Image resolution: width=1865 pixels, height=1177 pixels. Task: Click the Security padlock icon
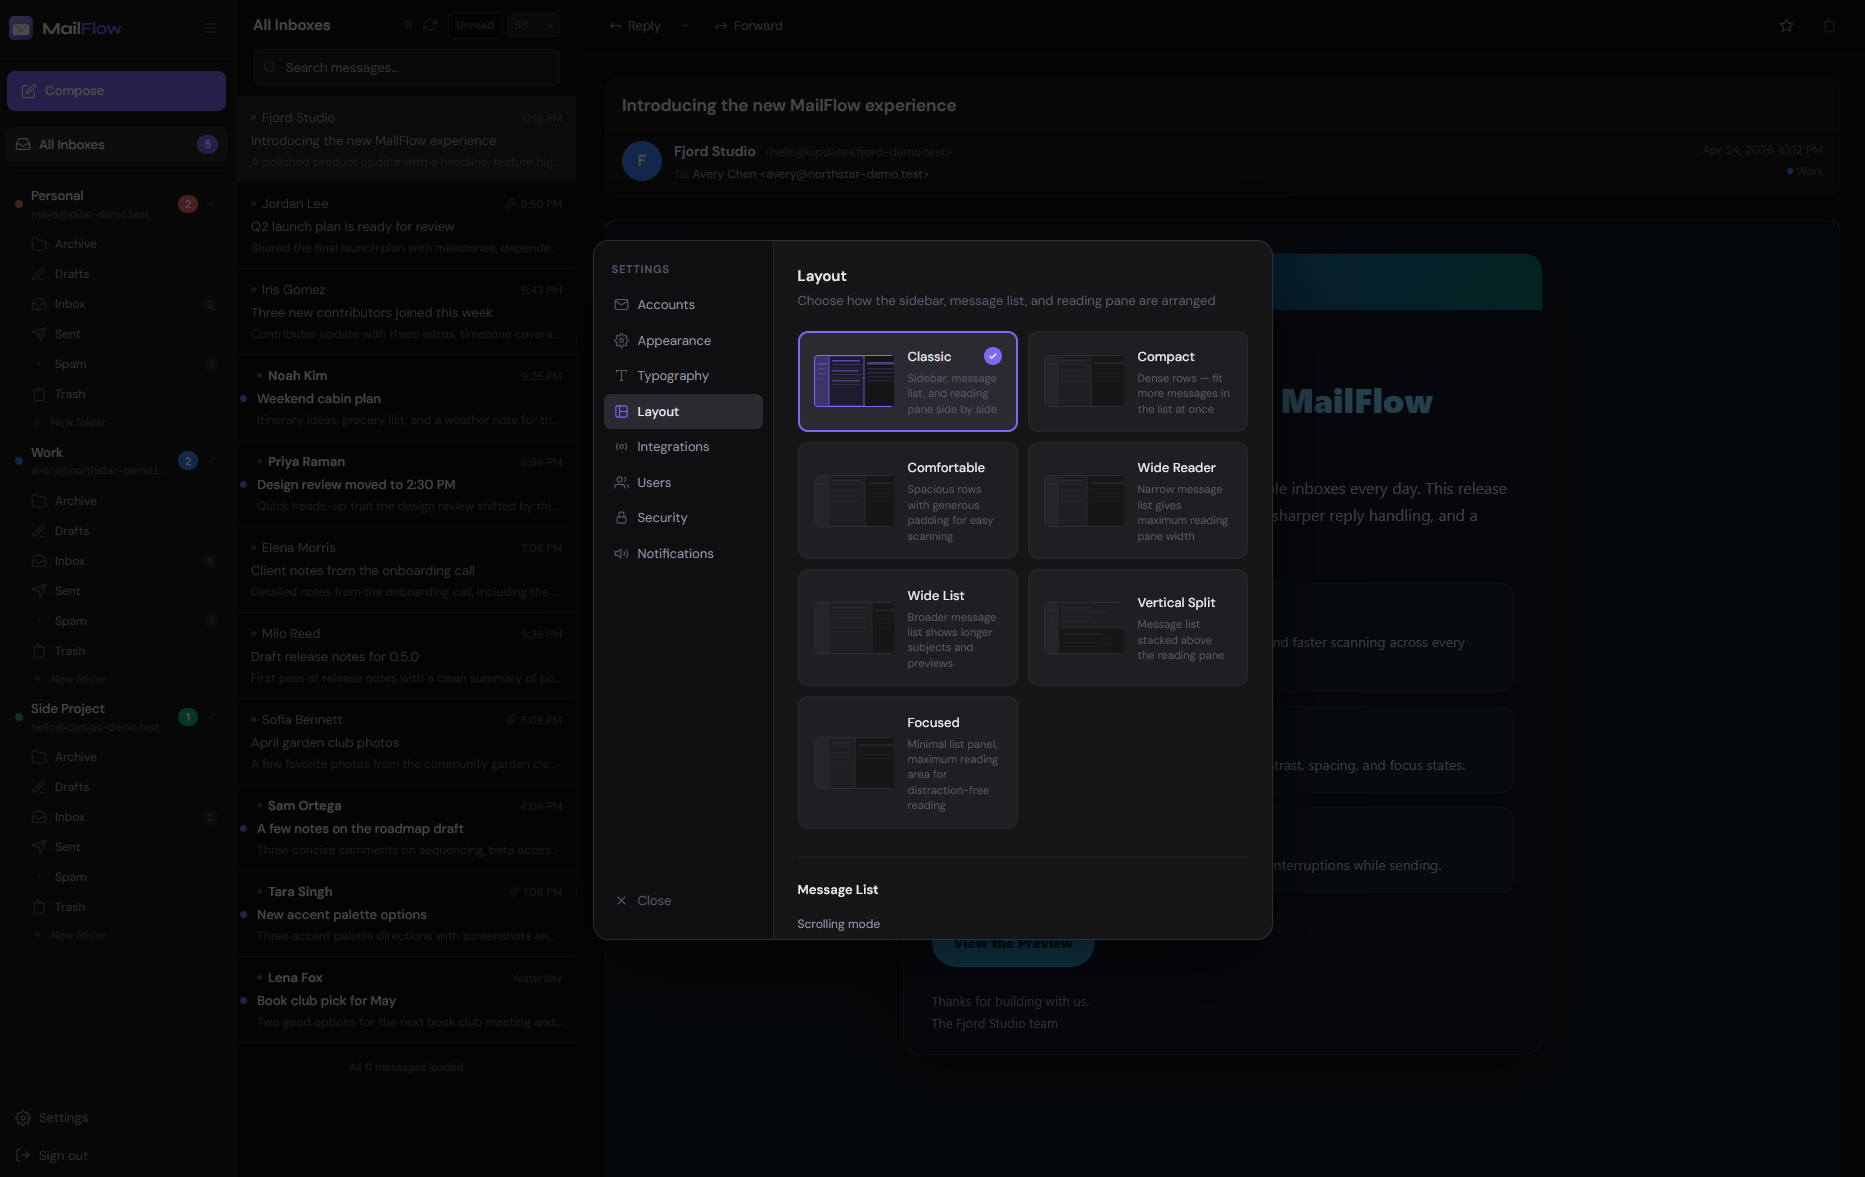pos(622,517)
